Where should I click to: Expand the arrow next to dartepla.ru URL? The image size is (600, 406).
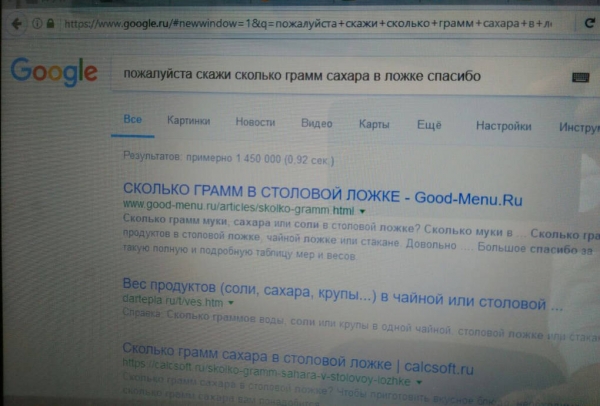pos(231,303)
